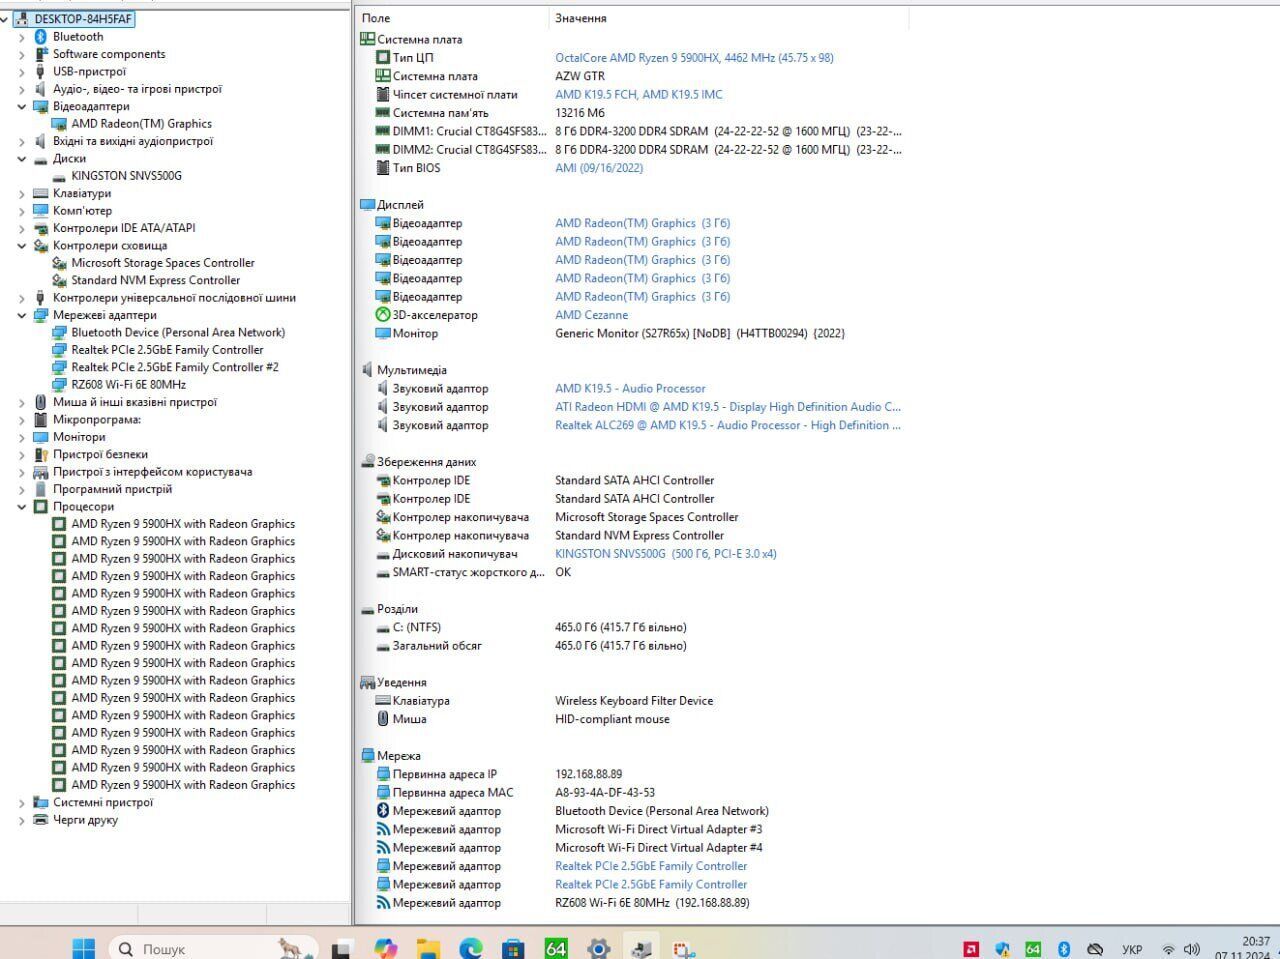Open Microsoft Store from the taskbar

click(x=513, y=948)
